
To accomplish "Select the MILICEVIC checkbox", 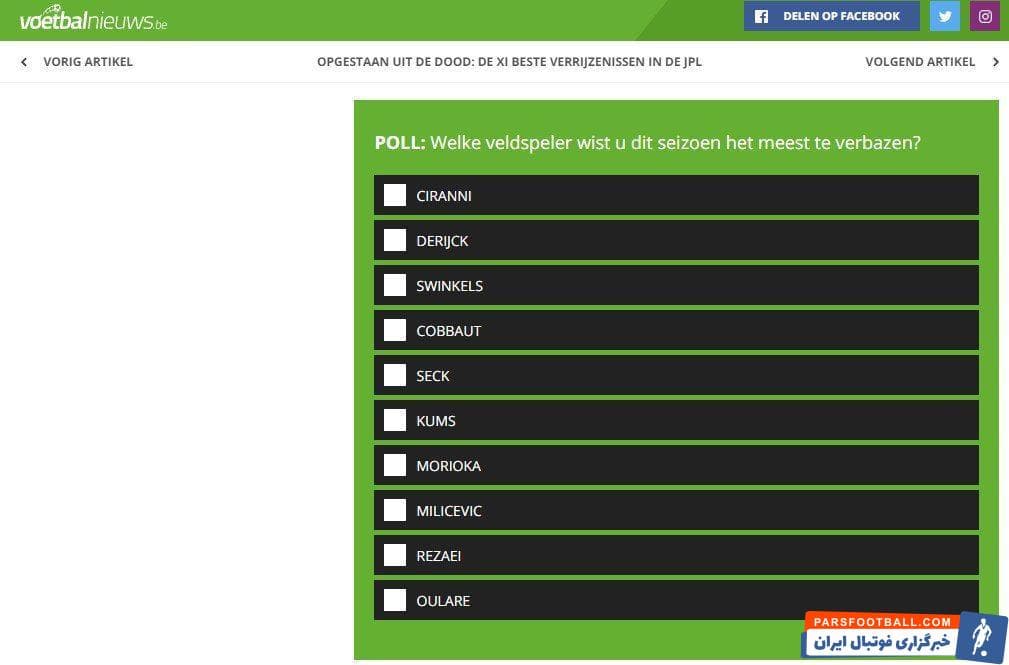I will tap(395, 510).
